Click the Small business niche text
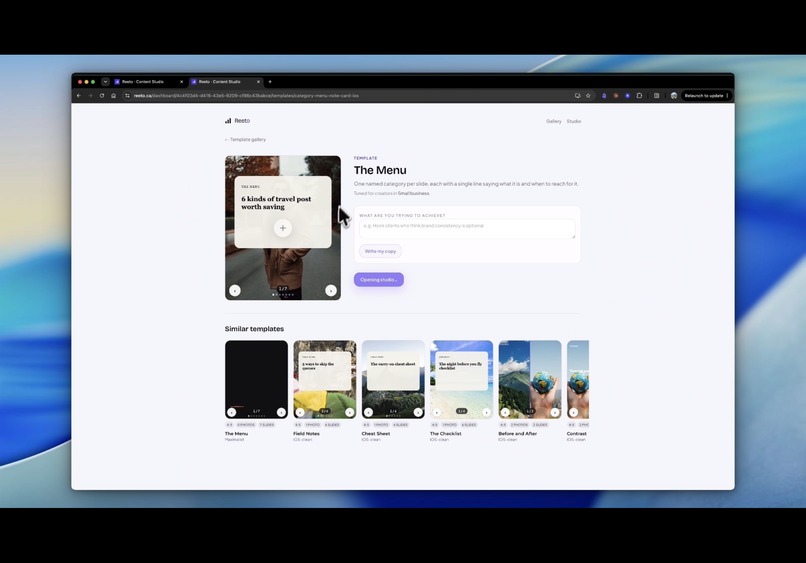This screenshot has height=563, width=806. coord(413,193)
